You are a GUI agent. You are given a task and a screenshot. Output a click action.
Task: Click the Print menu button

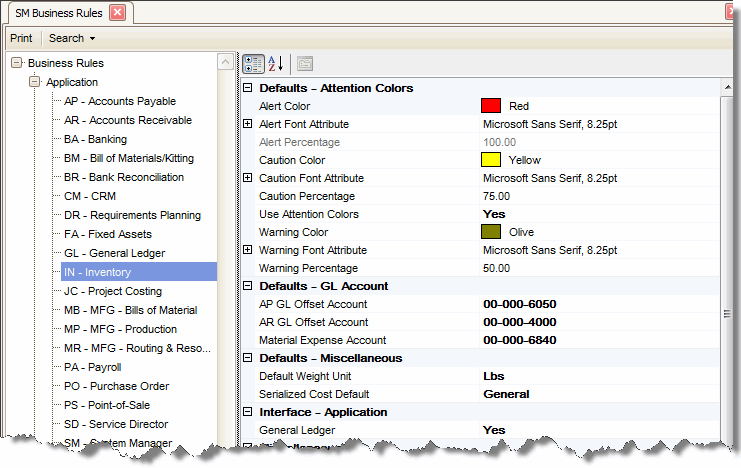tap(21, 38)
